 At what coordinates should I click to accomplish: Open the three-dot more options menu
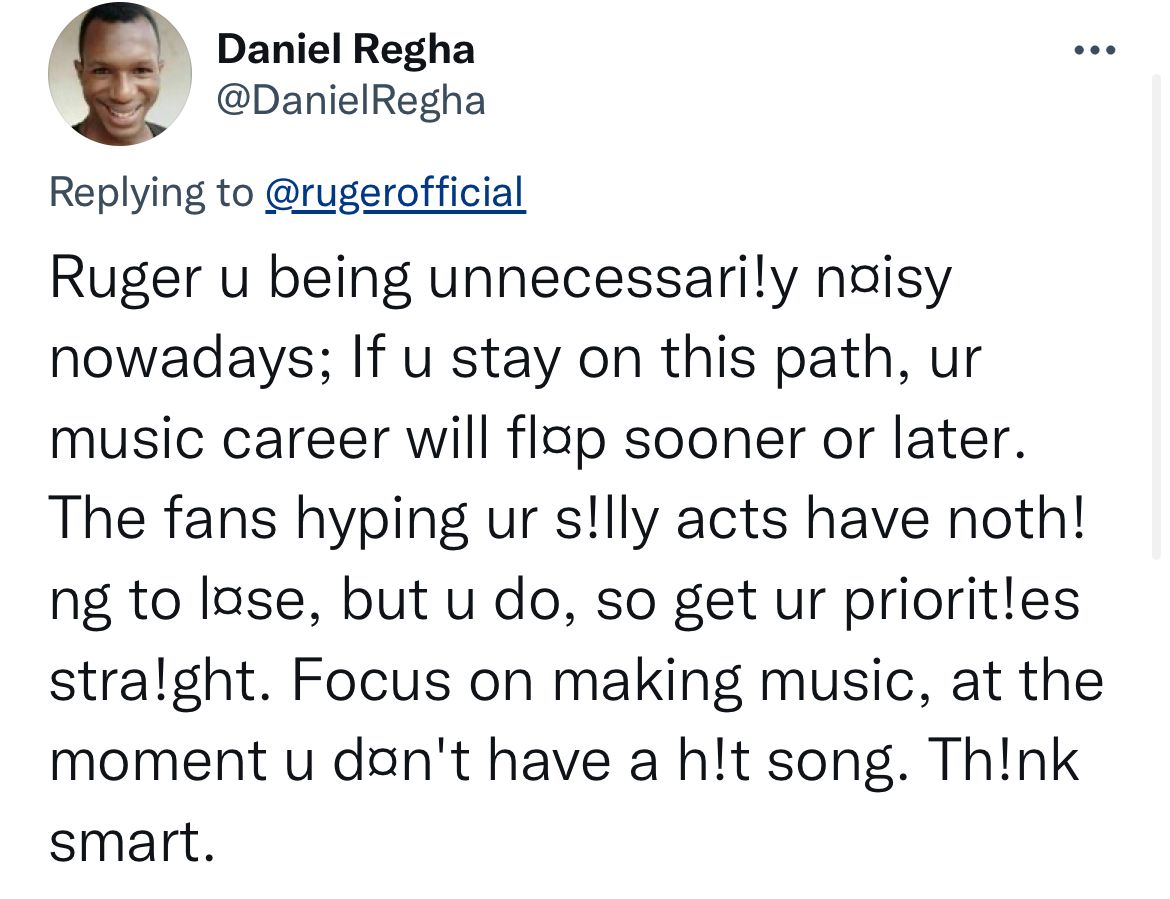click(x=1095, y=51)
